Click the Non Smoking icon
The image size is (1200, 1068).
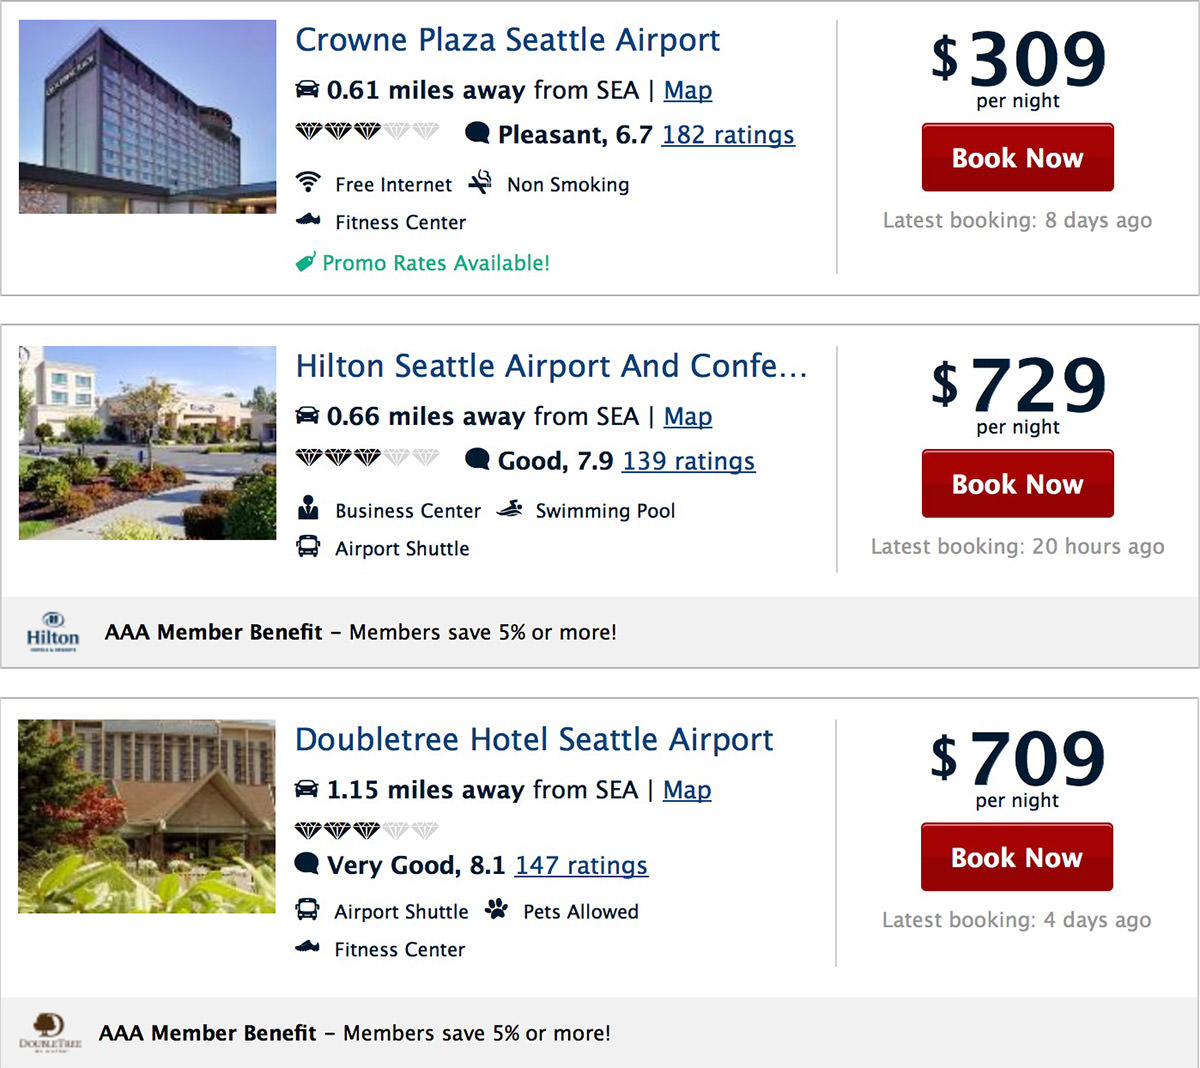point(481,182)
